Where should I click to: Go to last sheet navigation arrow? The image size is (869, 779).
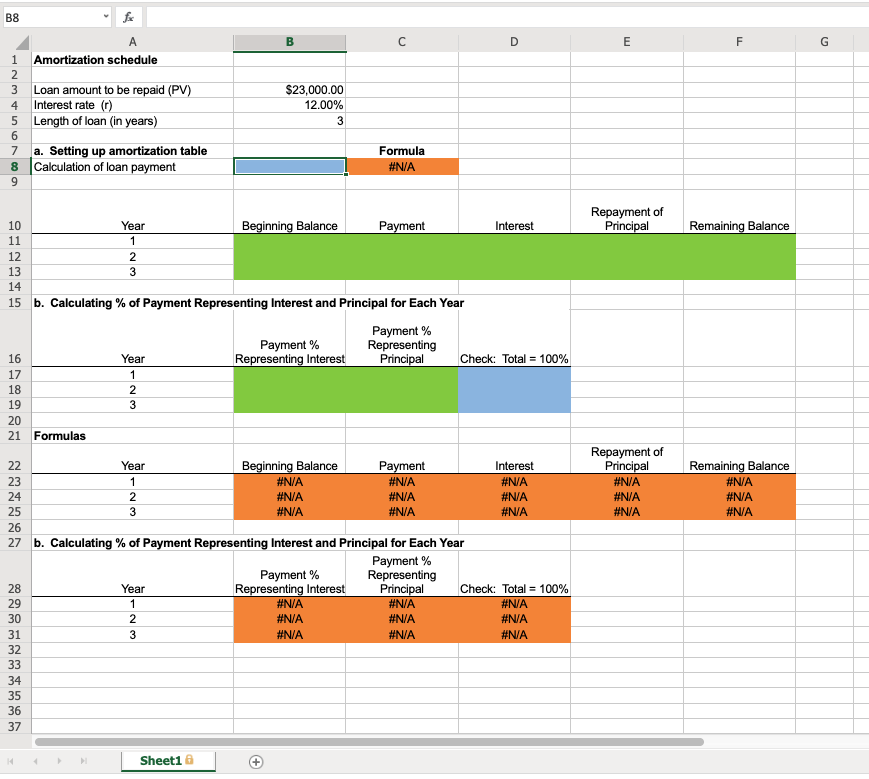pyautogui.click(x=84, y=761)
